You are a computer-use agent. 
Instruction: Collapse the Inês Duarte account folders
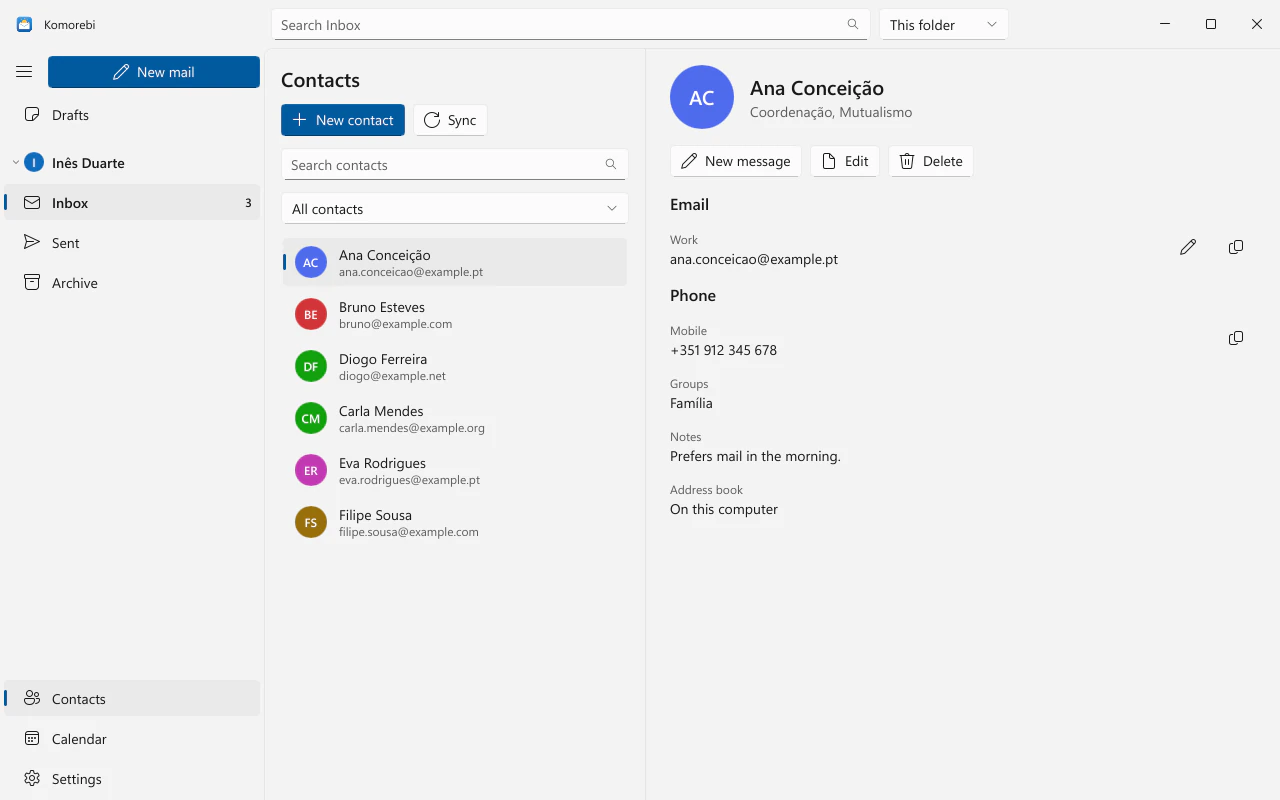click(x=15, y=163)
